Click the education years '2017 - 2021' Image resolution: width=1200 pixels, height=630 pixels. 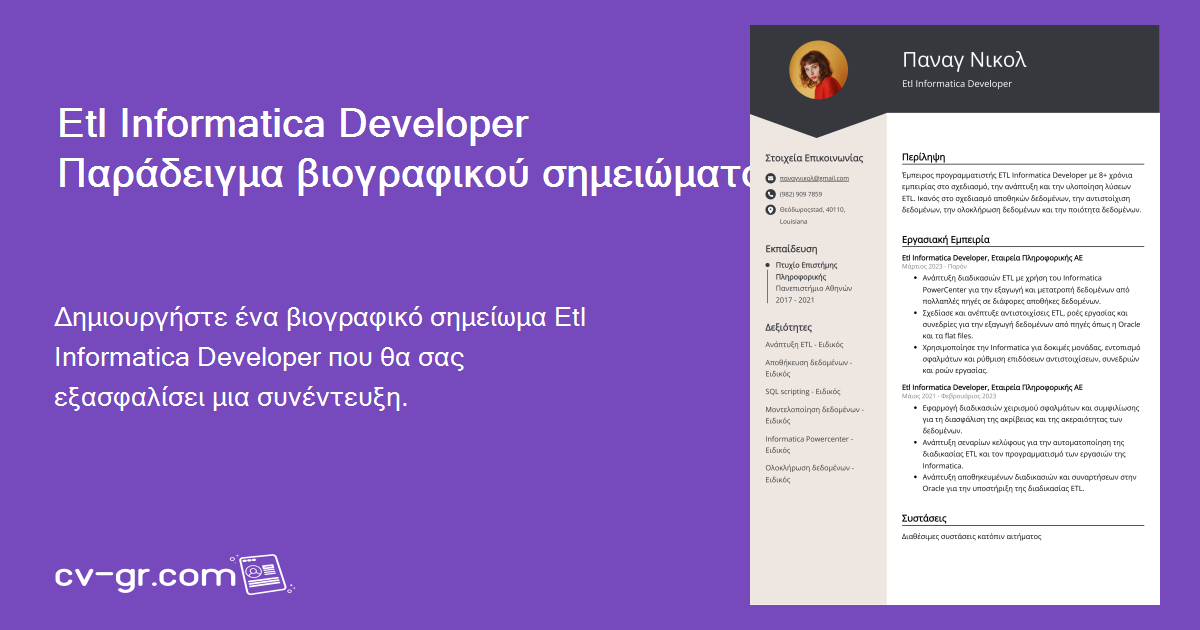pyautogui.click(x=795, y=300)
